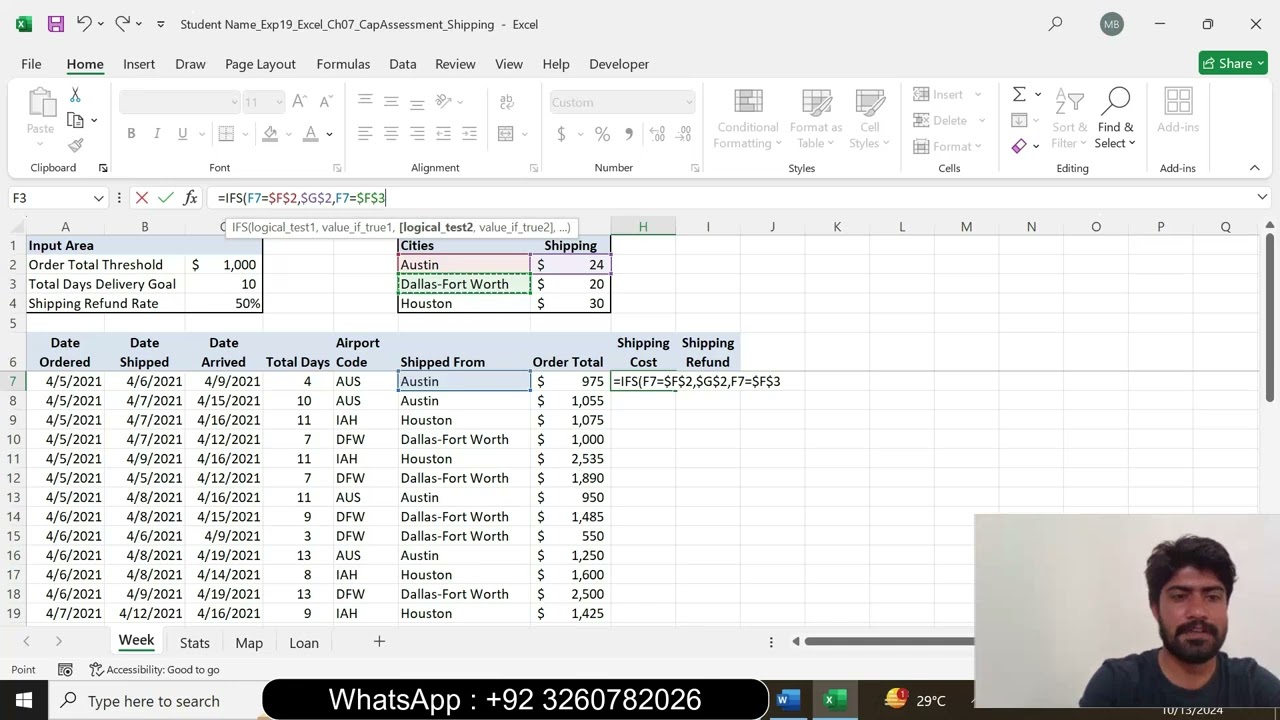Toggle align right for the cell
The height and width of the screenshot is (720, 1280).
pos(417,134)
